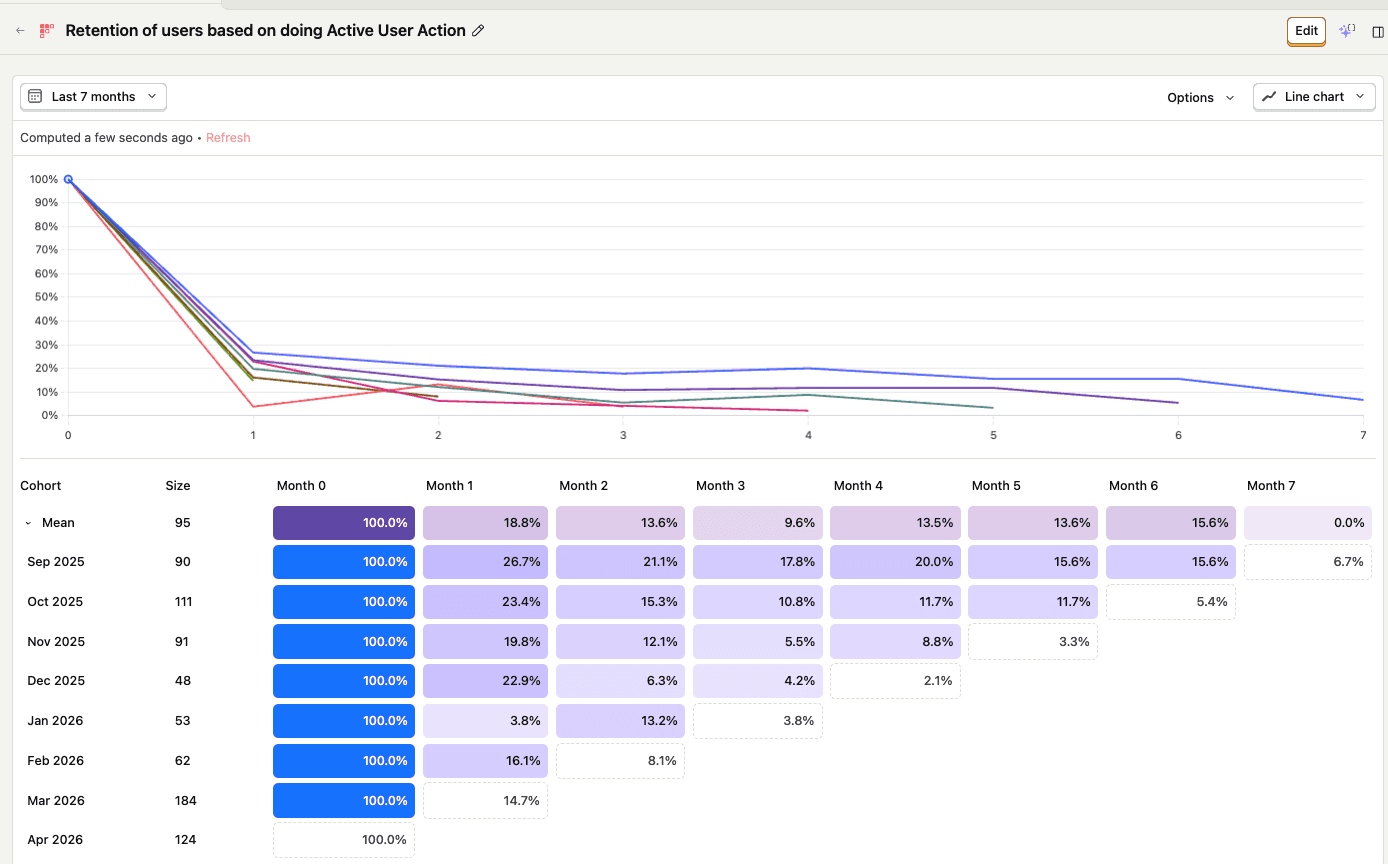This screenshot has width=1388, height=864.
Task: Click the pencil icon to rename insight
Action: 478,31
